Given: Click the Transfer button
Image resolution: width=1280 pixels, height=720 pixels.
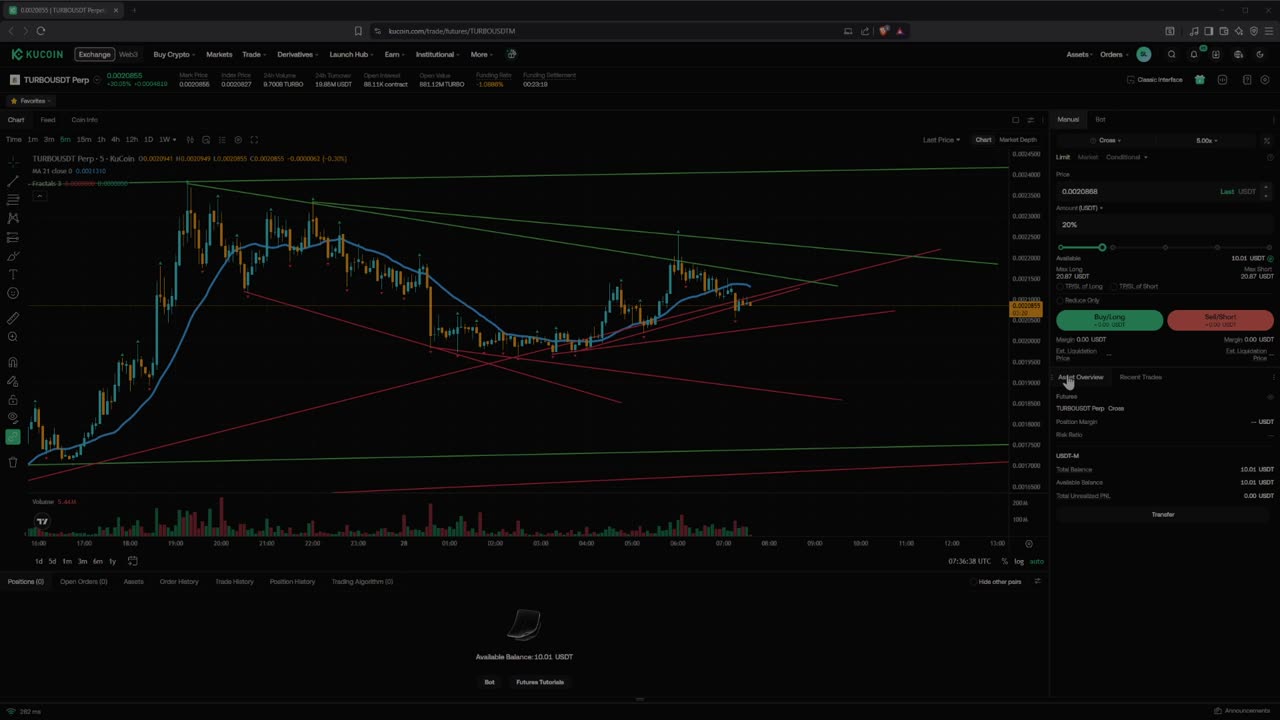Looking at the screenshot, I should 1163,514.
